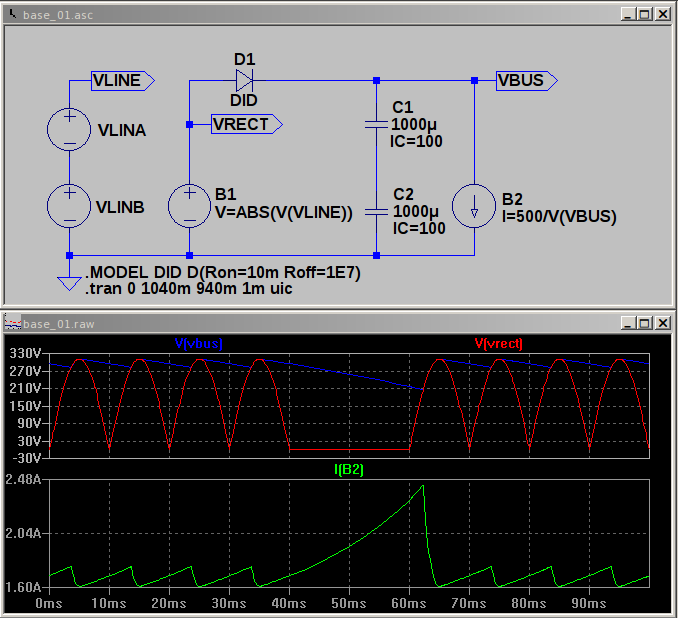This screenshot has width=678, height=618.
Task: Click the DID model name under D1
Action: 244,100
